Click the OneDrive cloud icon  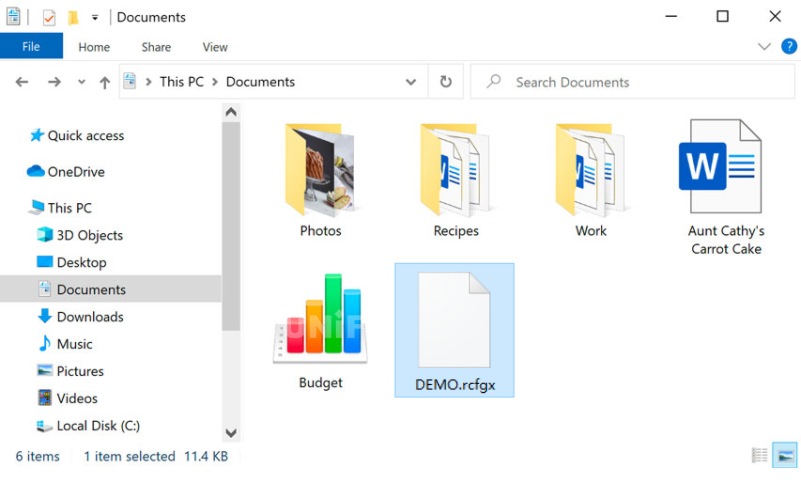(35, 171)
